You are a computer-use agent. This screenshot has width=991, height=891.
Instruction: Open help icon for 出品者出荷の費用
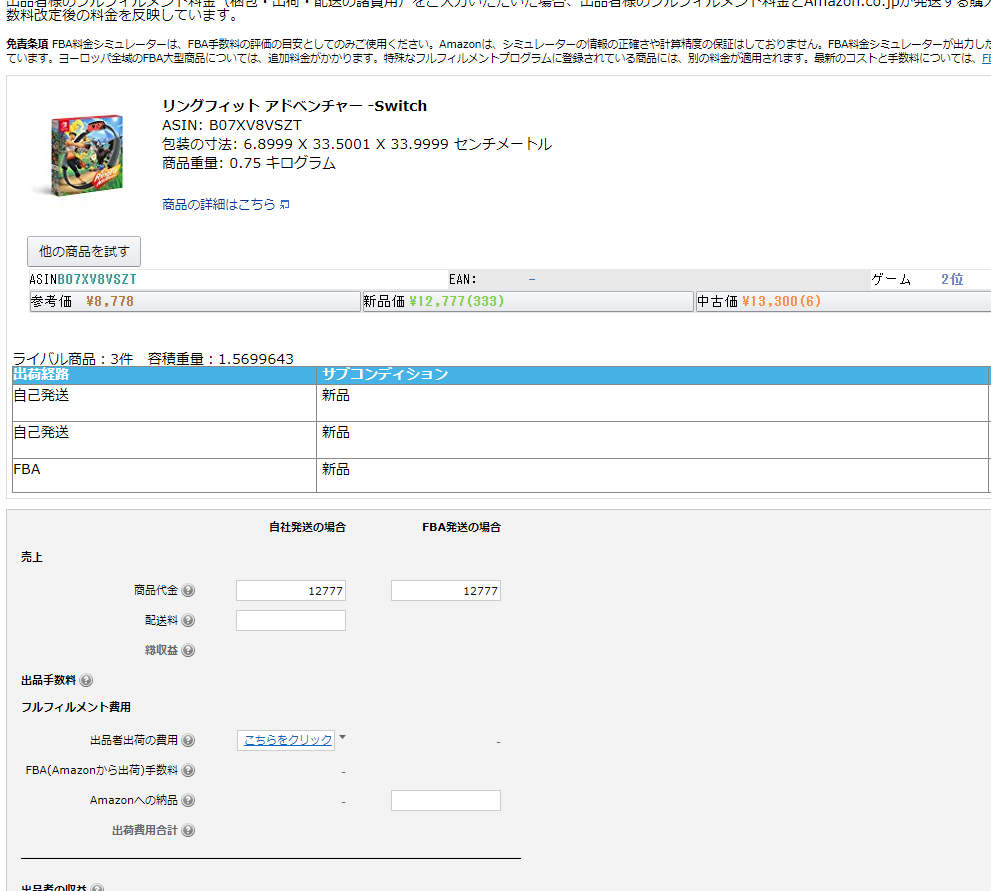click(188, 740)
